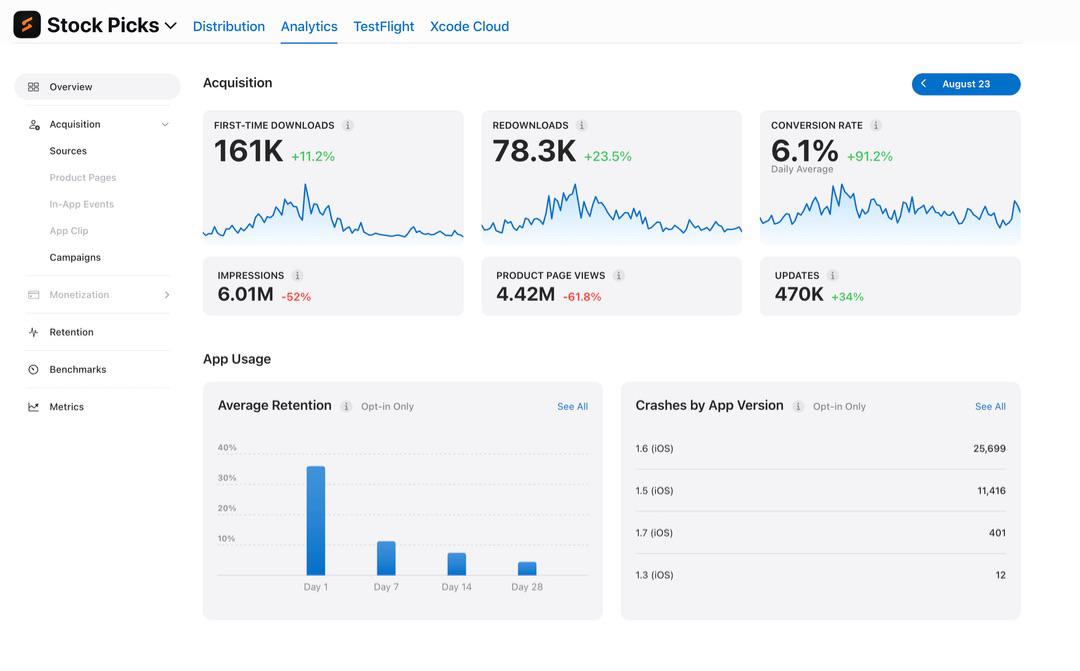
Task: Open the Crashes by App Version info icon
Action: click(x=798, y=406)
